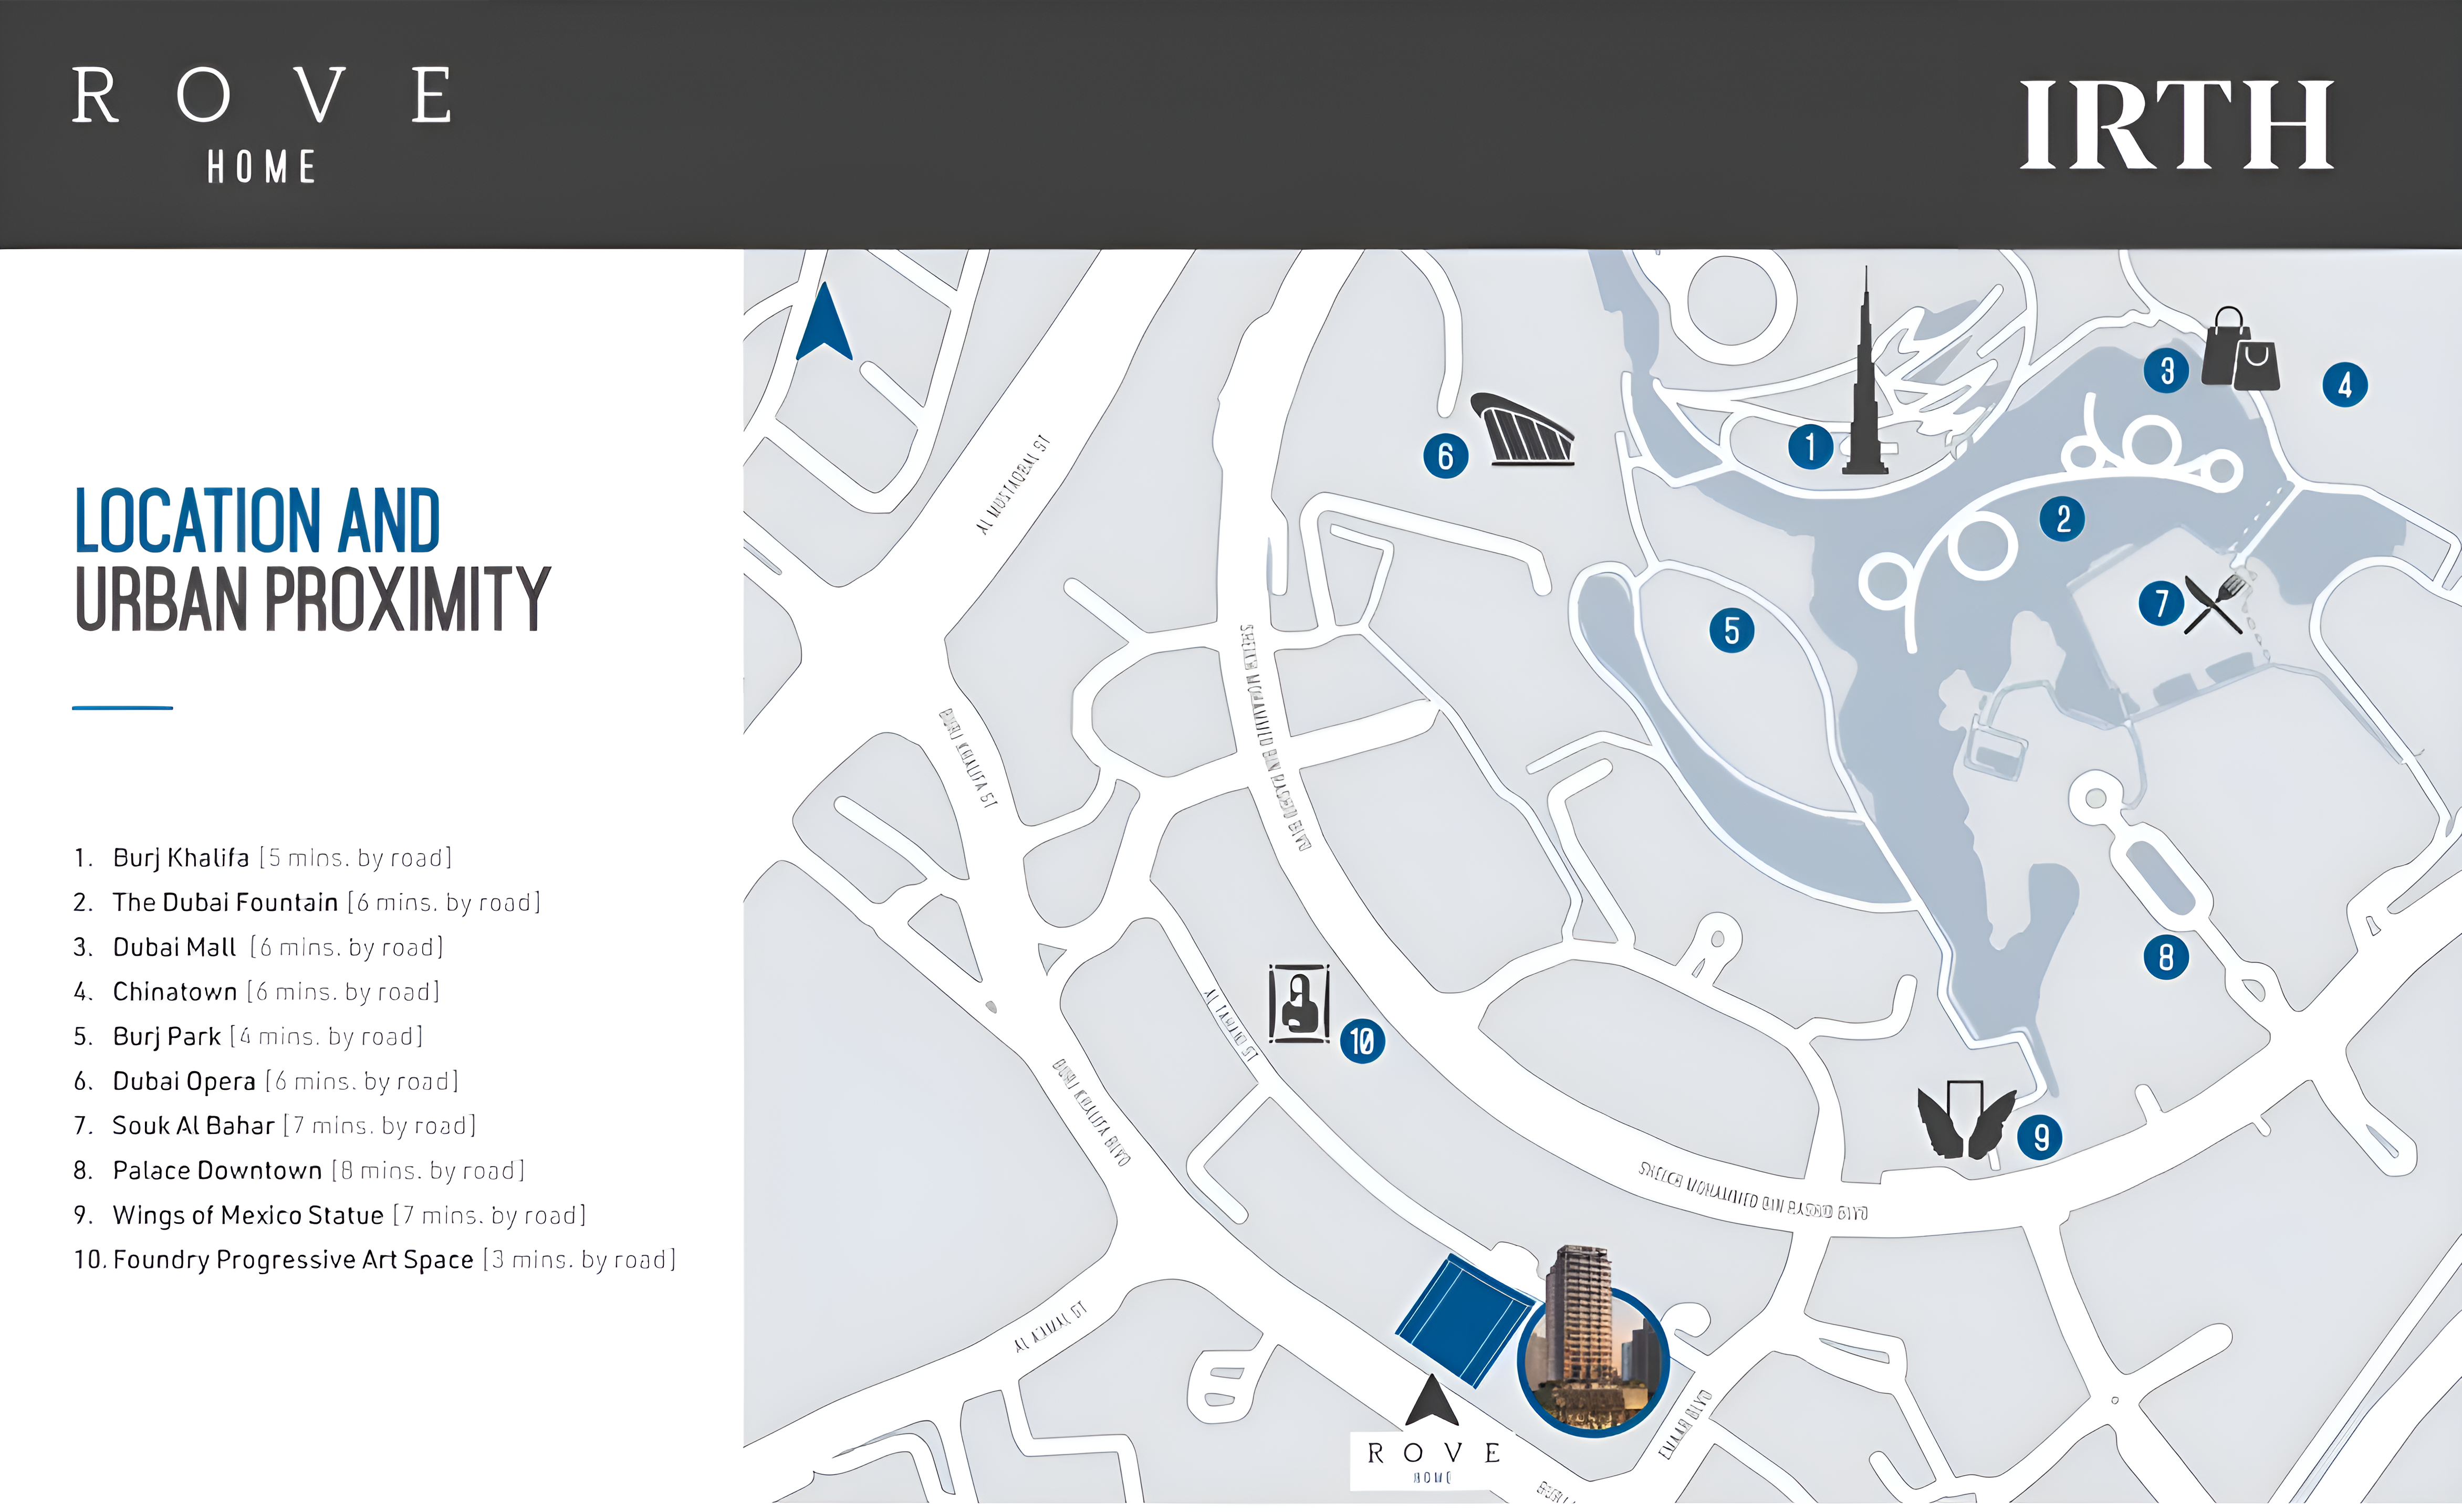The width and height of the screenshot is (2462, 1512).
Task: Click the blue plot rectangle on map
Action: [1464, 1321]
